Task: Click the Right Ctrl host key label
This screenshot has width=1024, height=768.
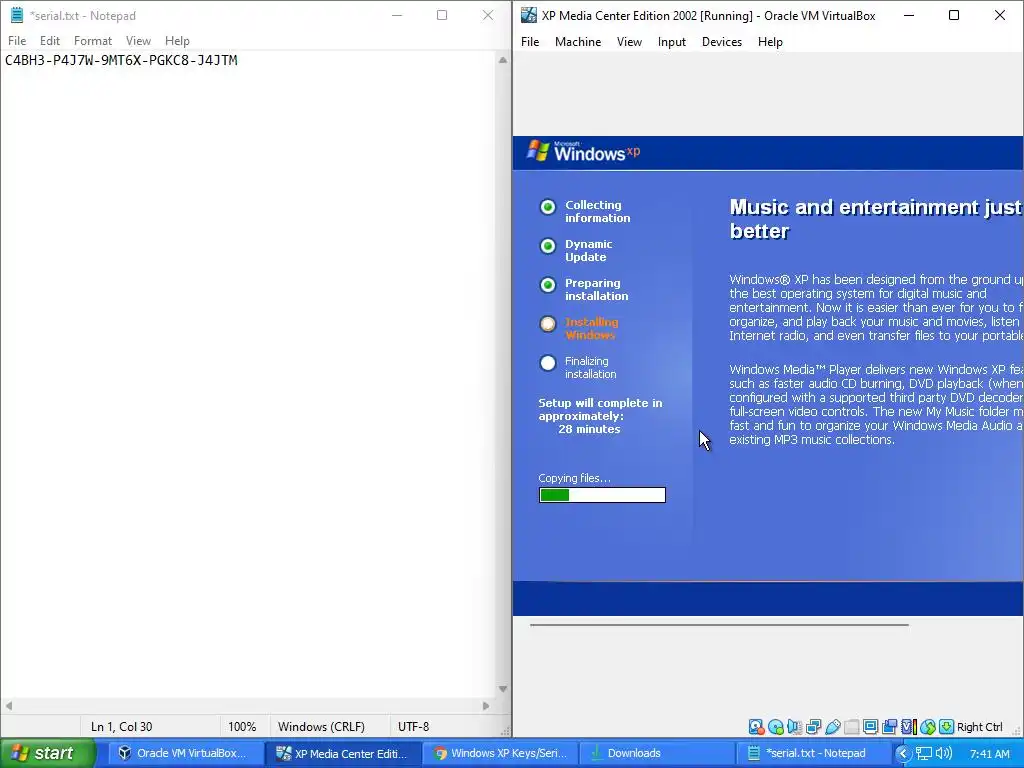Action: tap(980, 727)
